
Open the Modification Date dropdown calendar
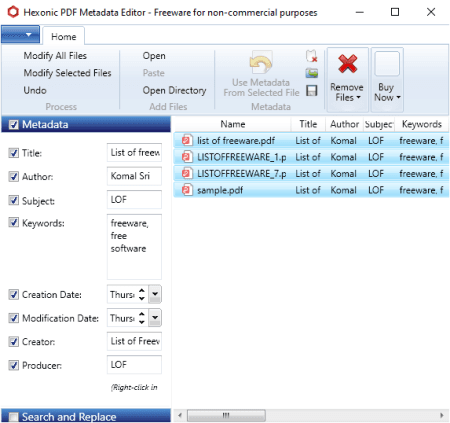point(155,318)
